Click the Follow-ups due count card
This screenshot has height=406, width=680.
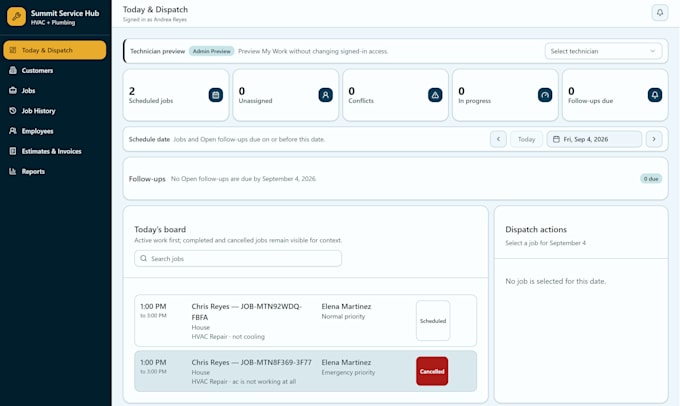coord(615,95)
